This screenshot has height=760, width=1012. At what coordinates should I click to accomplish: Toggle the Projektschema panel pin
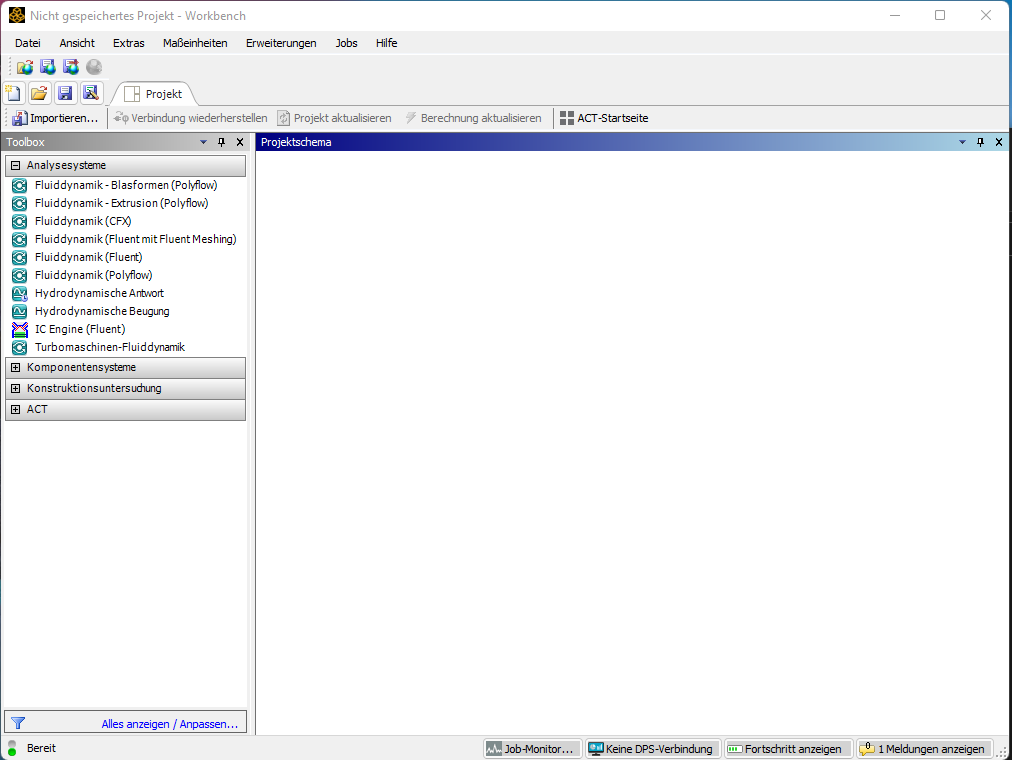[980, 142]
